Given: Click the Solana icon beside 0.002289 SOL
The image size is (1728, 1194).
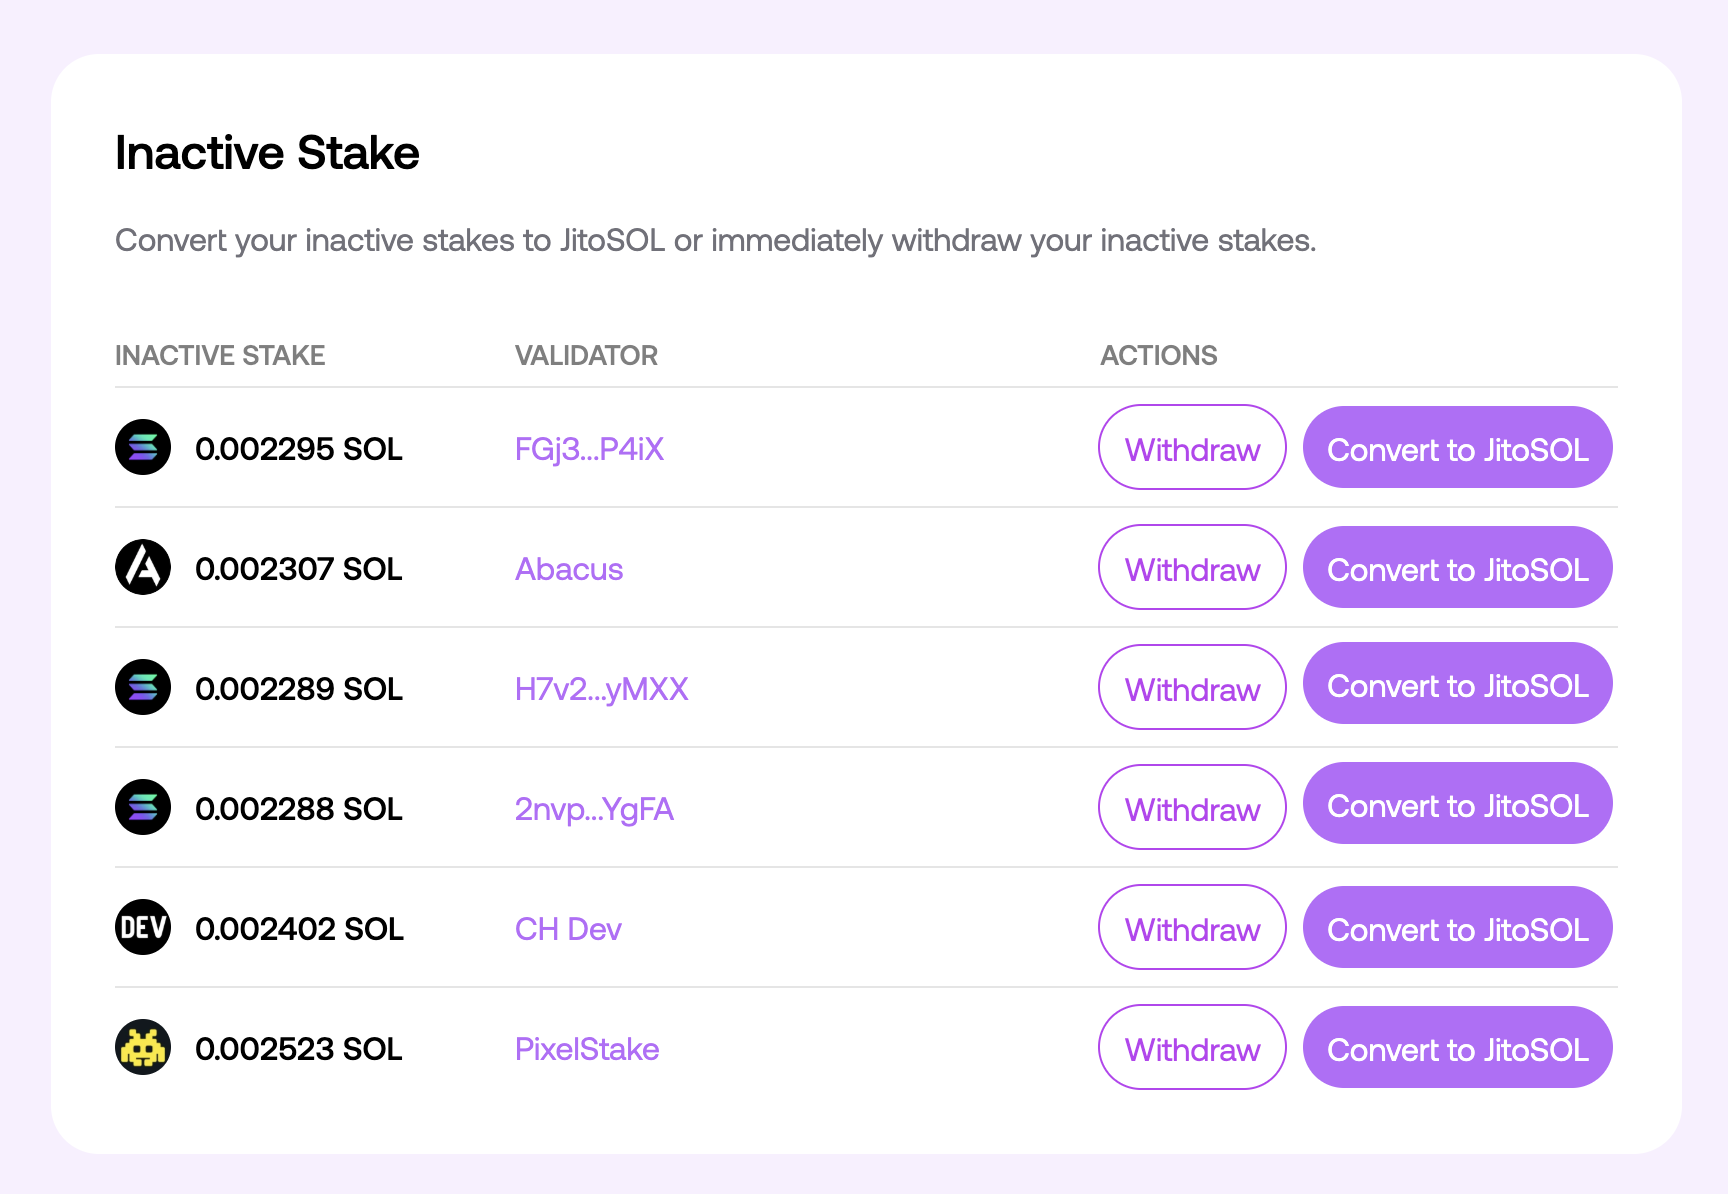Looking at the screenshot, I should pyautogui.click(x=143, y=687).
